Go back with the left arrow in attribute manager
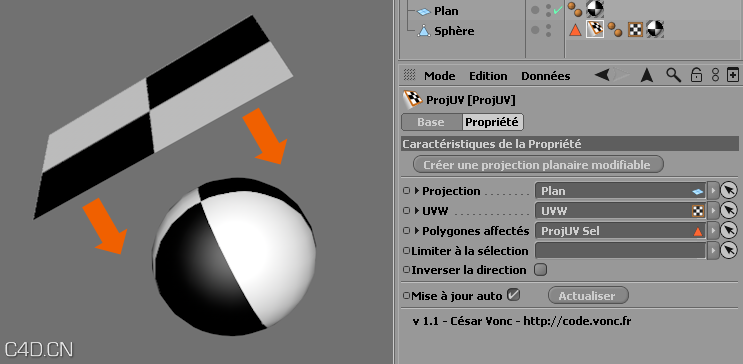This screenshot has width=743, height=364. 602,75
